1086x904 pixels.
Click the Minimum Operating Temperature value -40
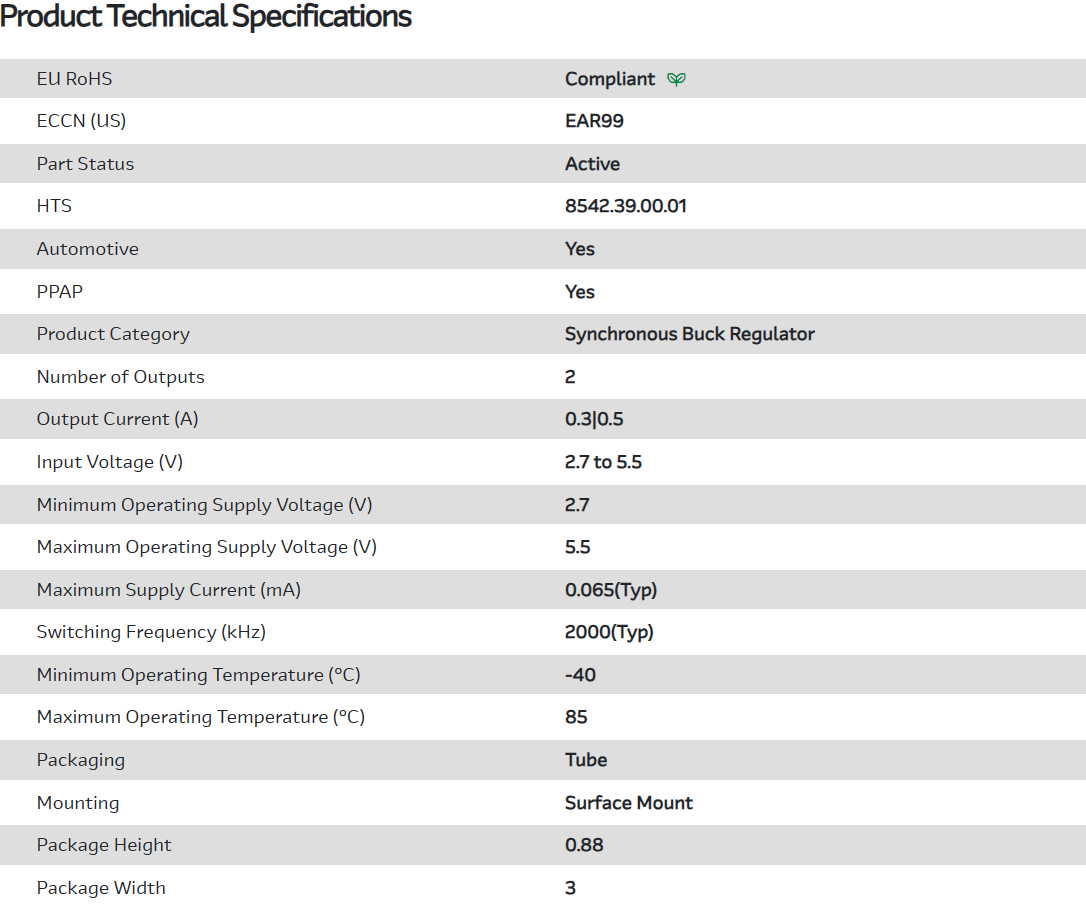coord(580,675)
